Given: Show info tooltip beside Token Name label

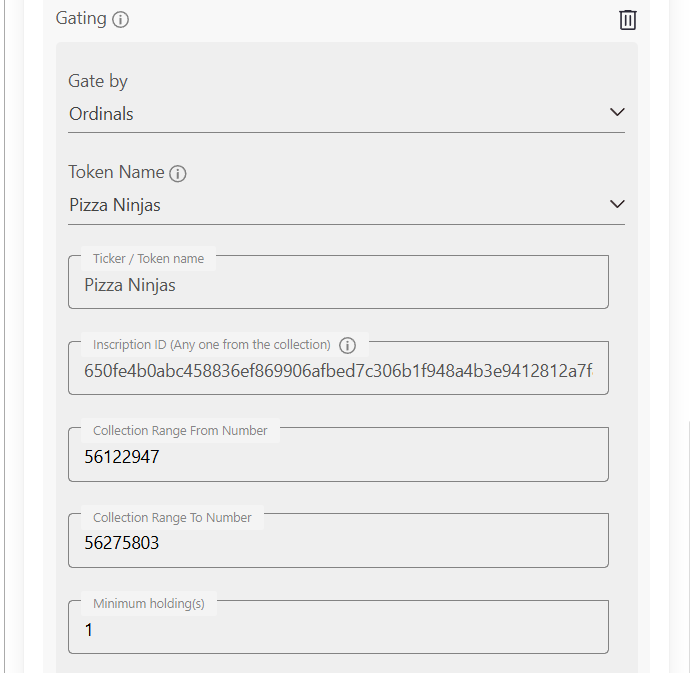Looking at the screenshot, I should (x=178, y=173).
